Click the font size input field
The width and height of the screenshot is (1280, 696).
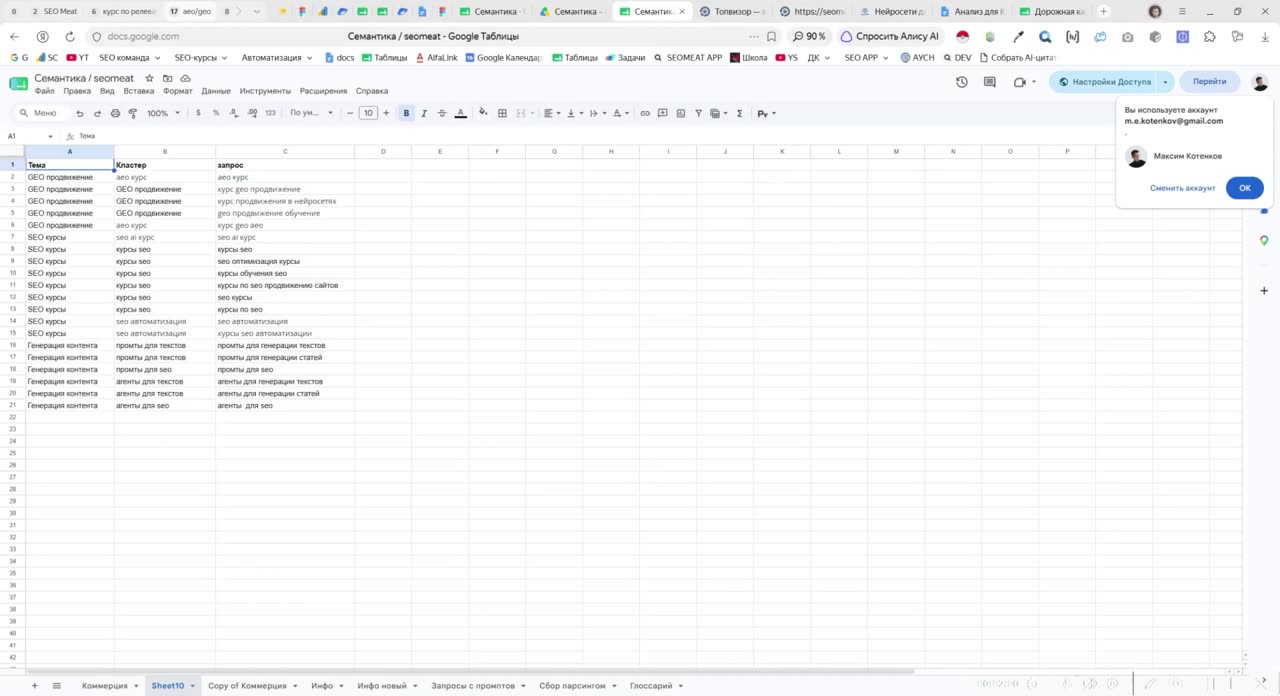[368, 113]
